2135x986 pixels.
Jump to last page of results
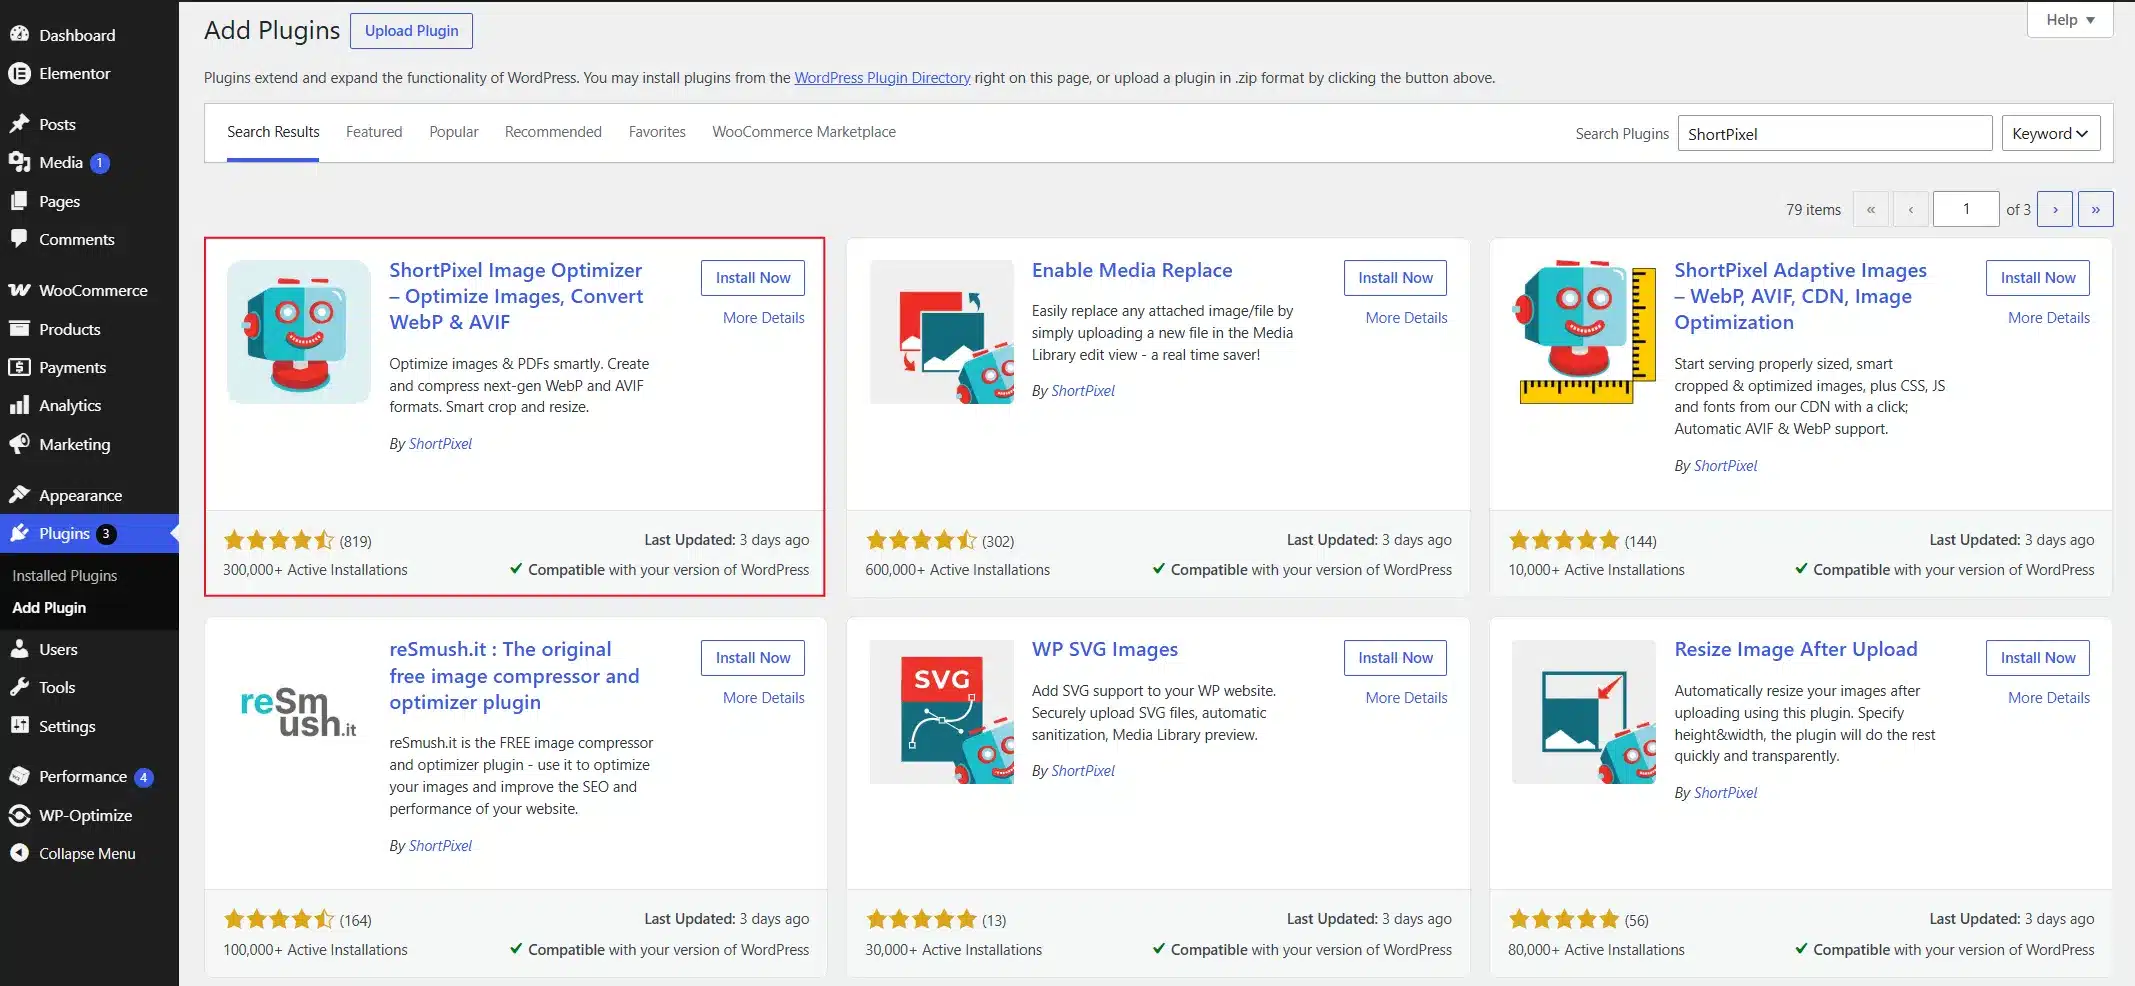click(2095, 209)
